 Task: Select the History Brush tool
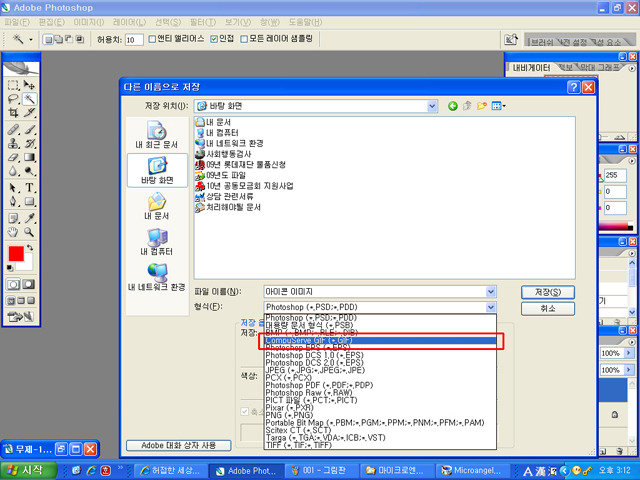tap(29, 144)
